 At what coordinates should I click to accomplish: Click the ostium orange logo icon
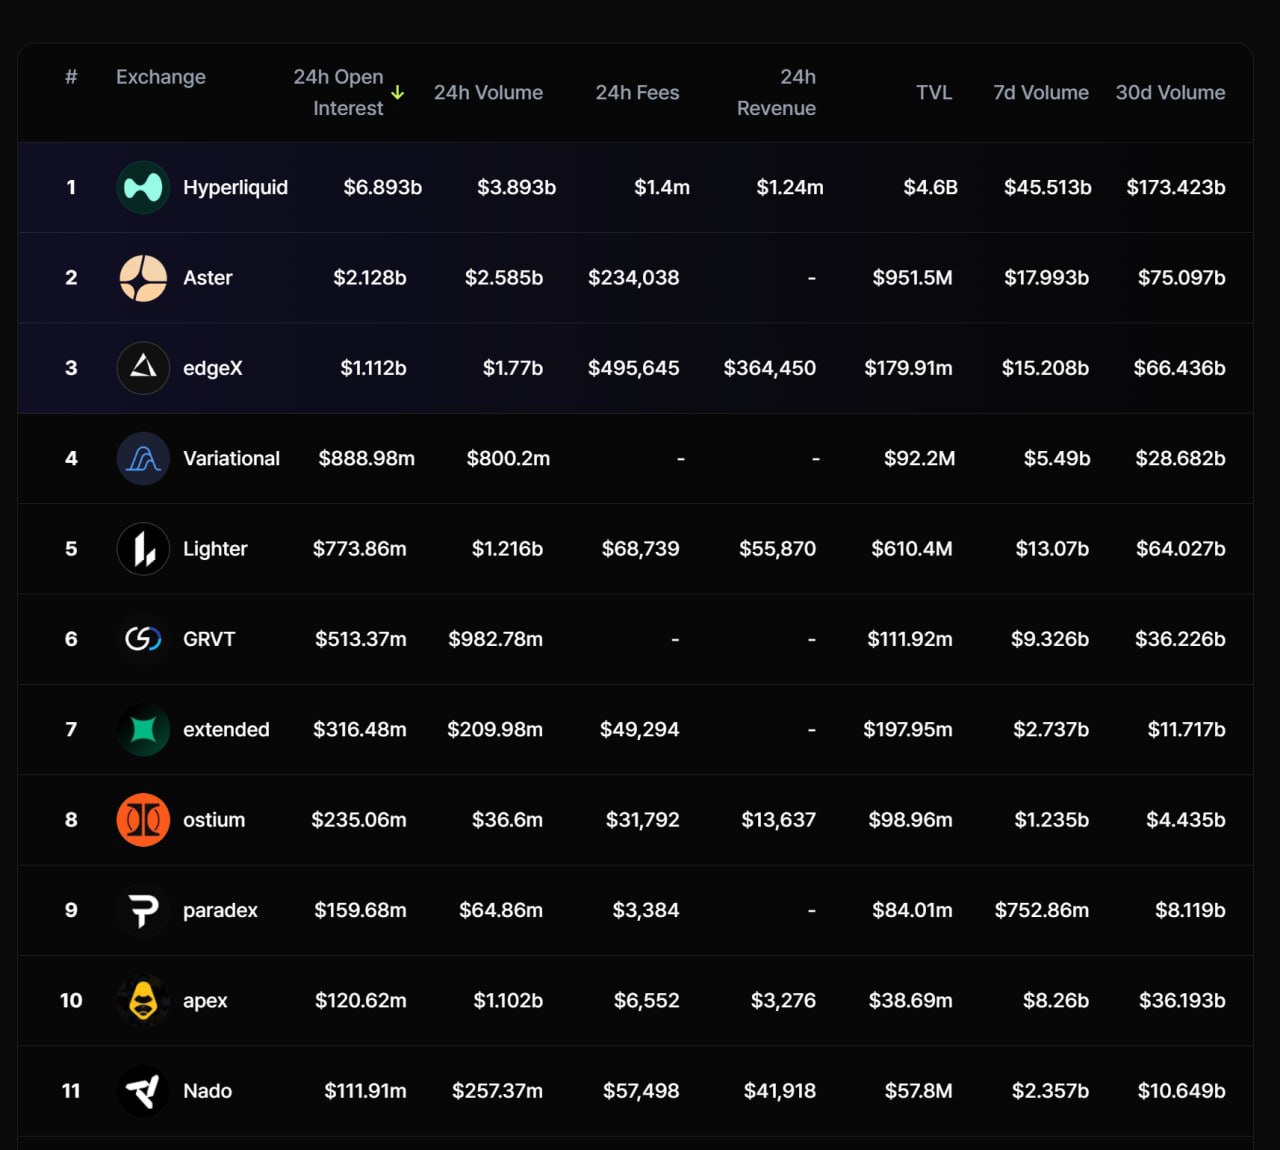coord(143,820)
